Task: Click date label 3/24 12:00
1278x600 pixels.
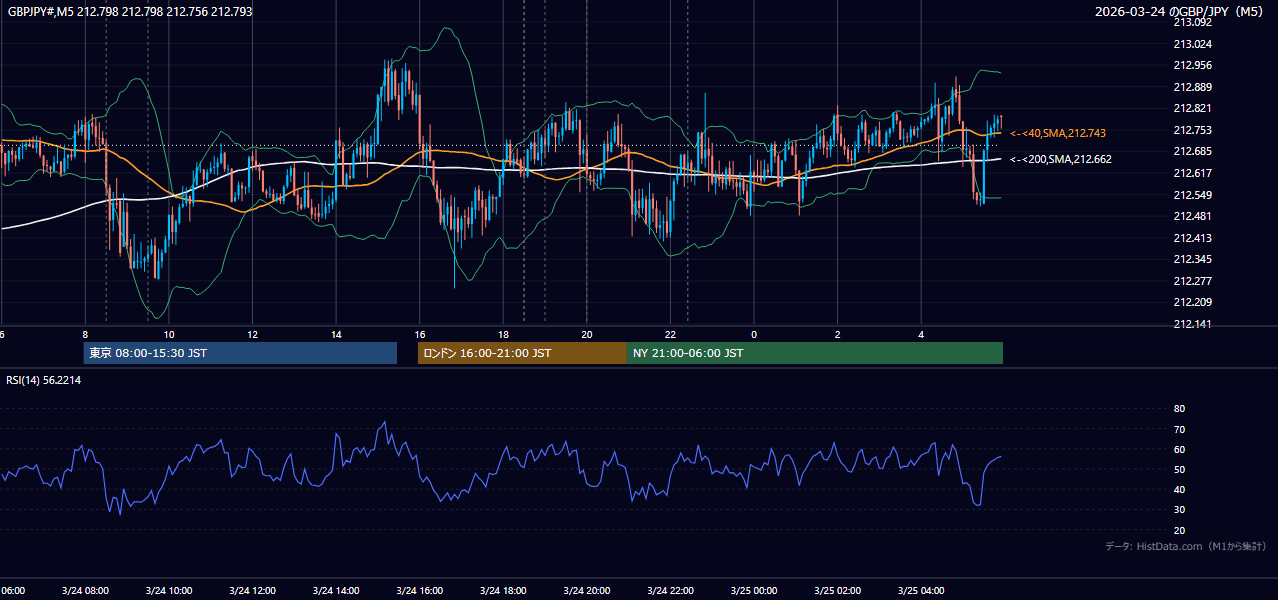Action: [252, 591]
